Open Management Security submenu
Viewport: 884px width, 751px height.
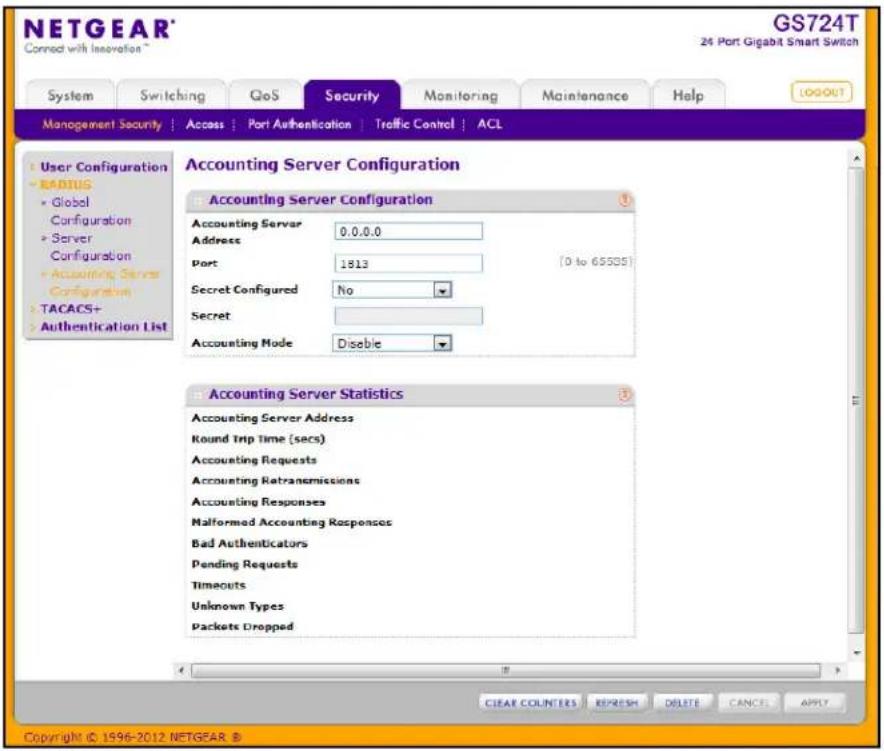(102, 125)
